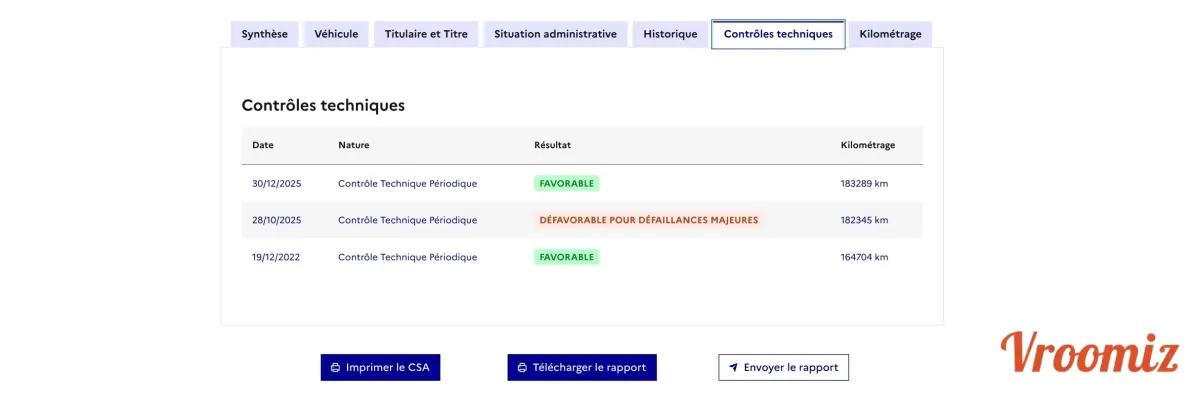Select the Contrôles techniques tab
The width and height of the screenshot is (1200, 405).
tap(778, 34)
